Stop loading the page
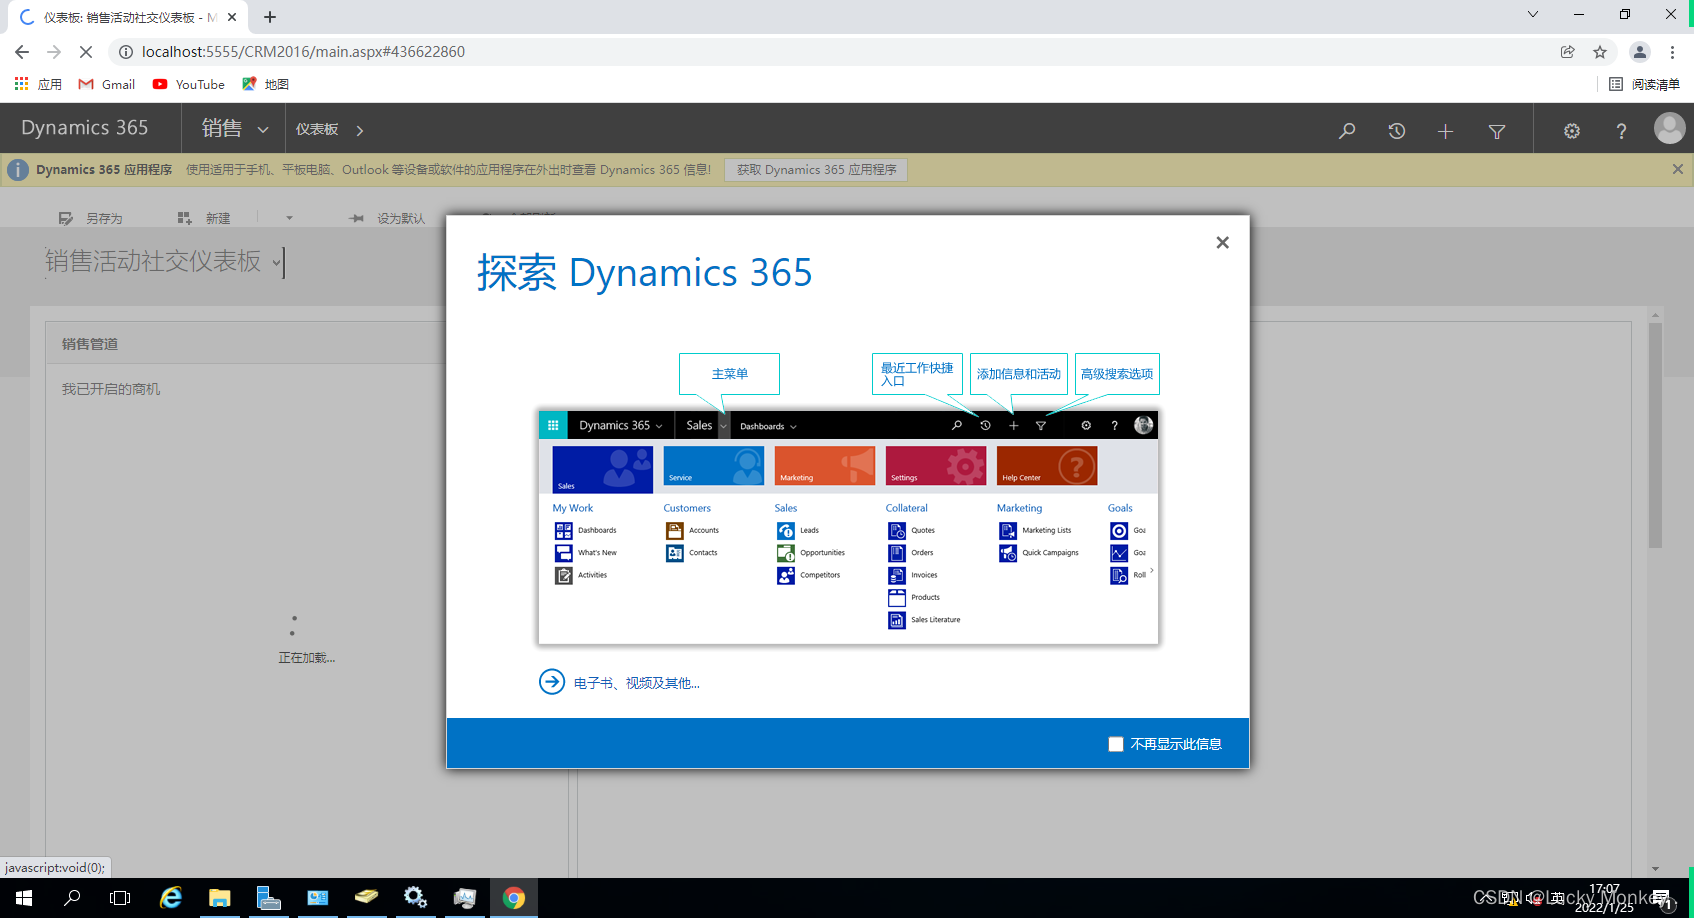The height and width of the screenshot is (918, 1694). click(x=86, y=52)
